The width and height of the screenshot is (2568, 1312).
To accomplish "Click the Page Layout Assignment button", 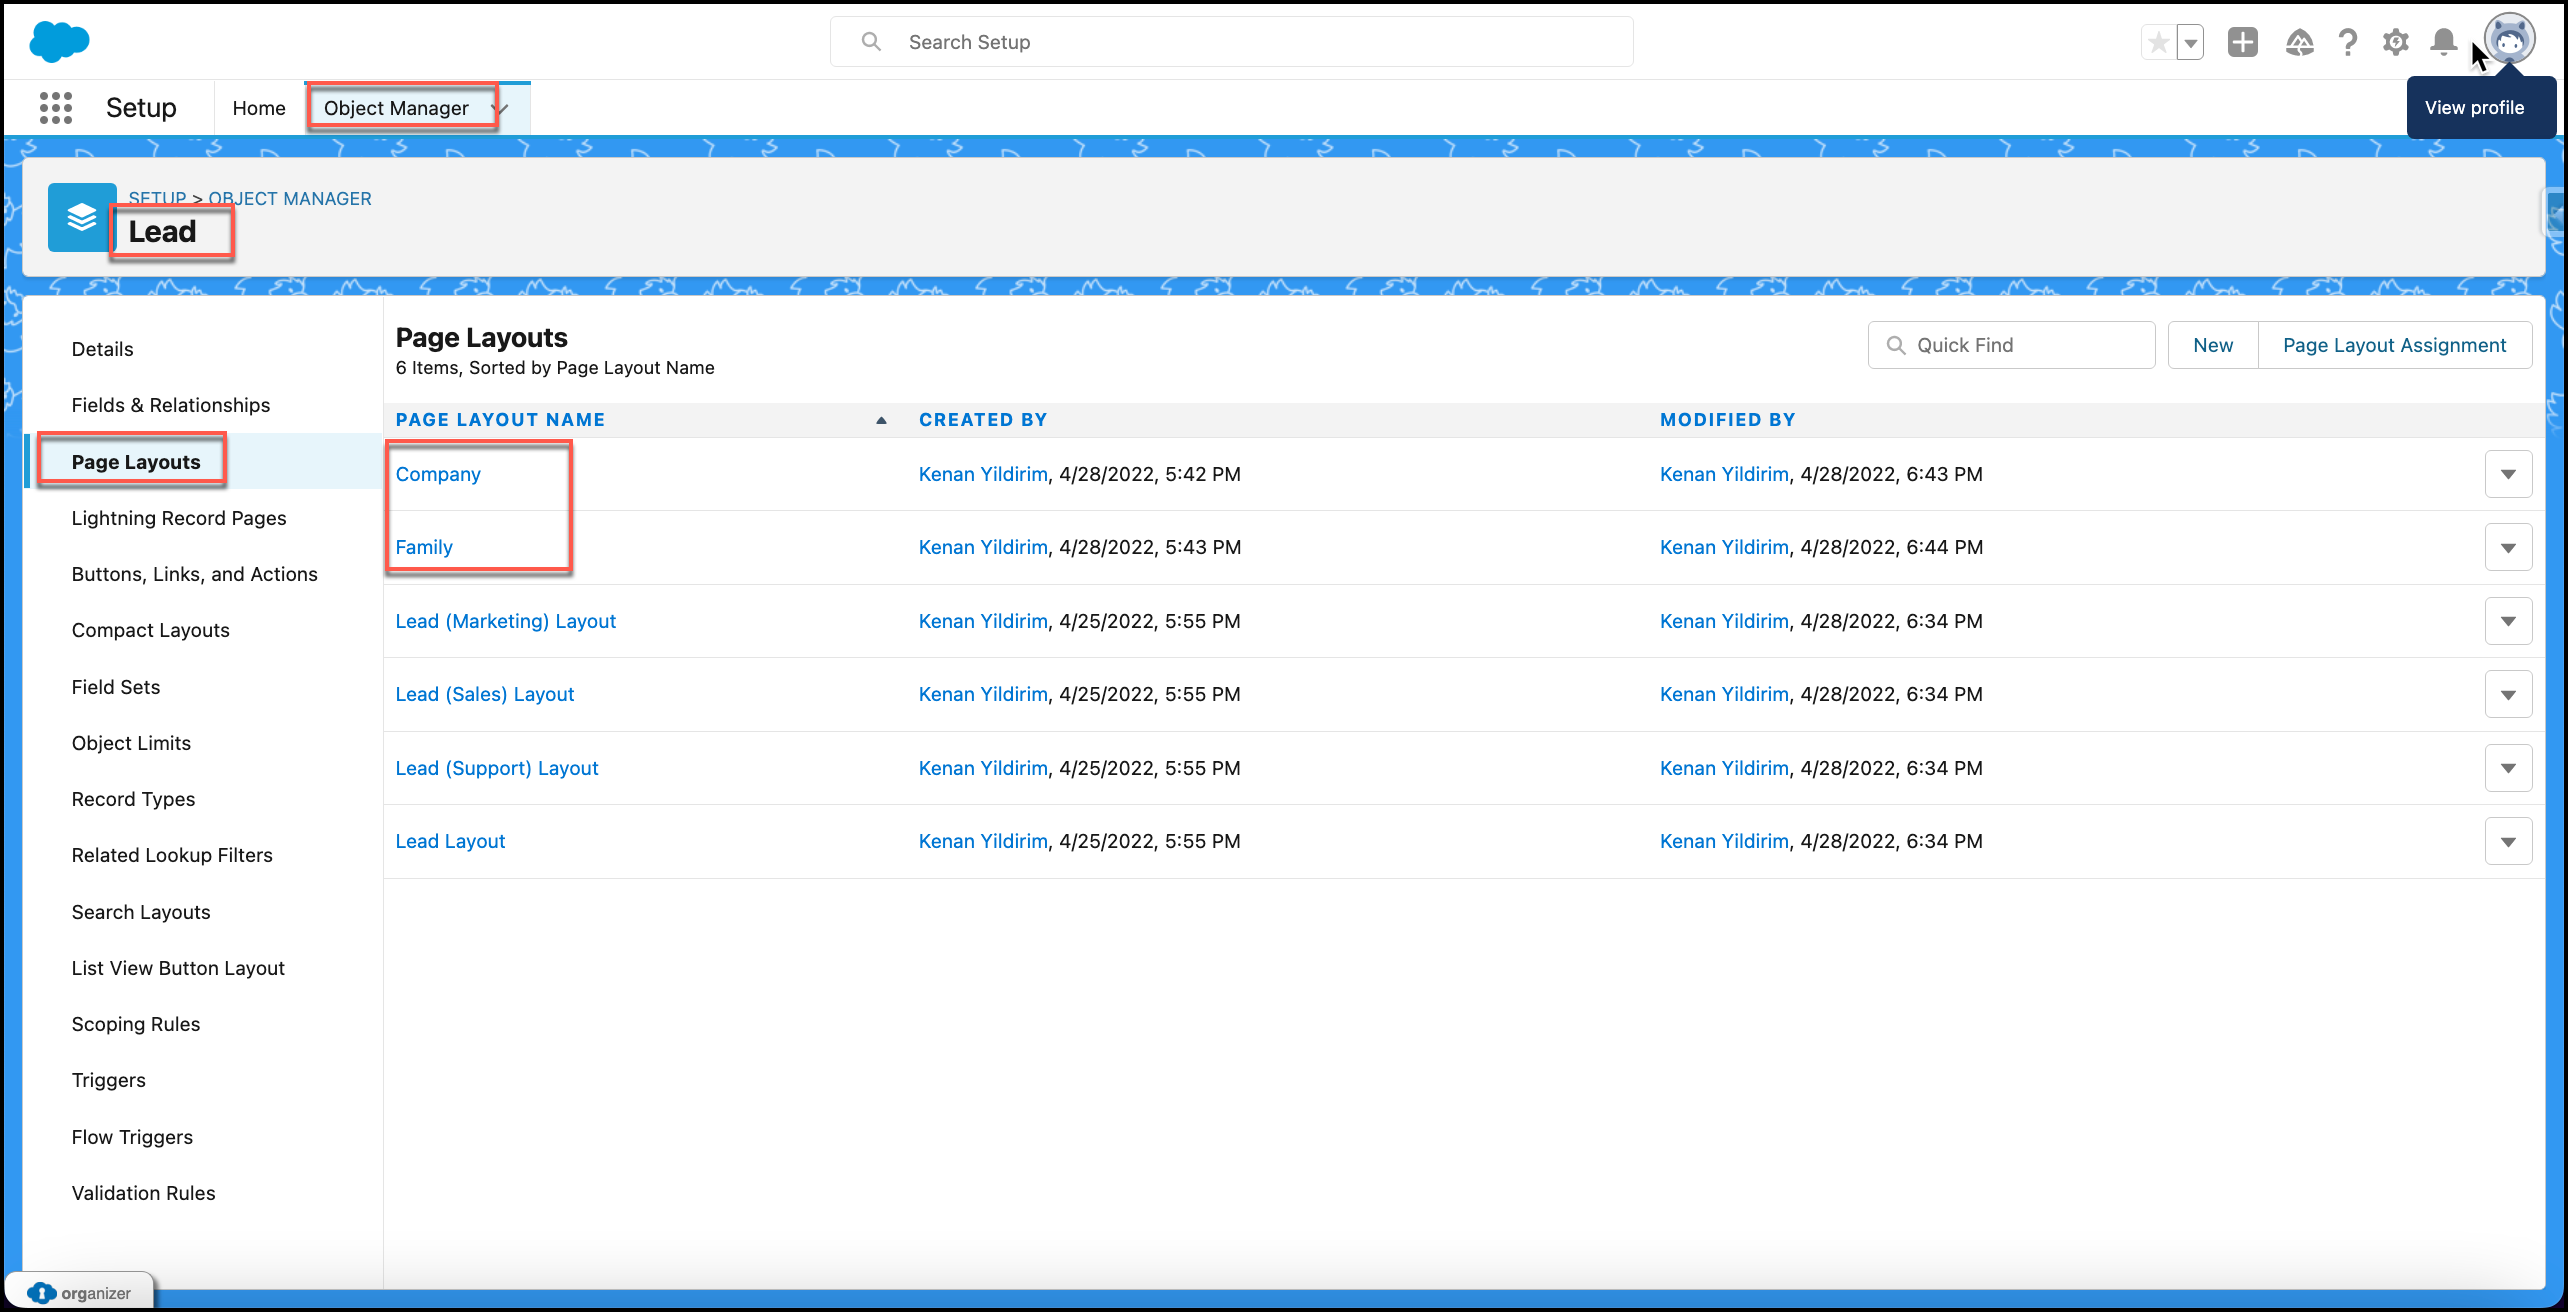I will (2394, 345).
